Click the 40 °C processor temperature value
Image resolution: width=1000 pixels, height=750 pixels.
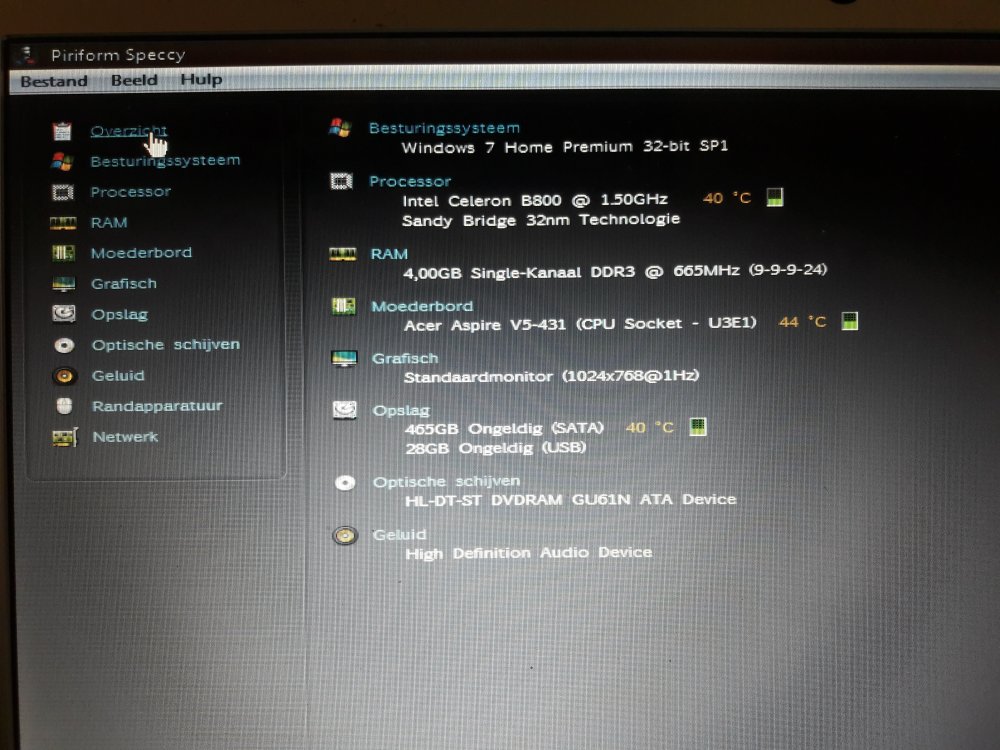(727, 198)
